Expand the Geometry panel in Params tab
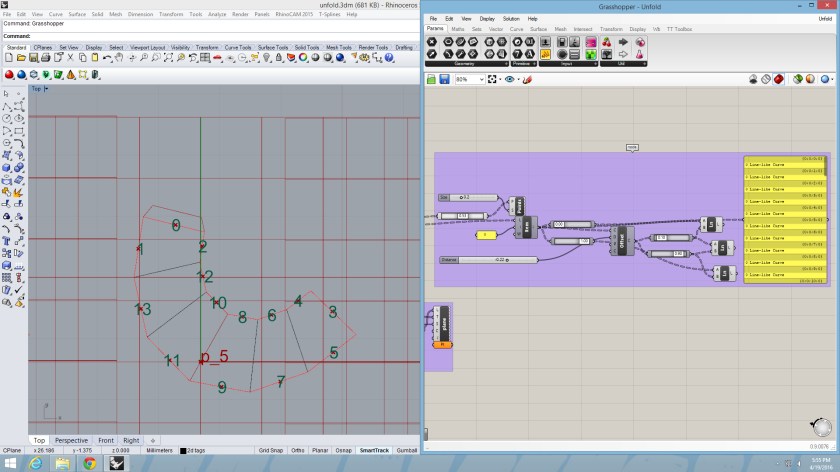Viewport: 840px width, 472px height. 463,64
